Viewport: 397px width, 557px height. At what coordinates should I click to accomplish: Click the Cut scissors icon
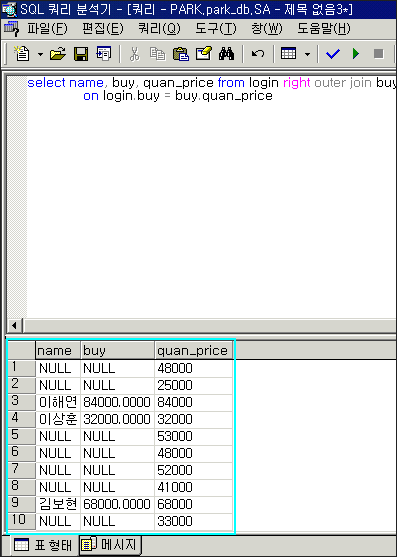click(134, 54)
